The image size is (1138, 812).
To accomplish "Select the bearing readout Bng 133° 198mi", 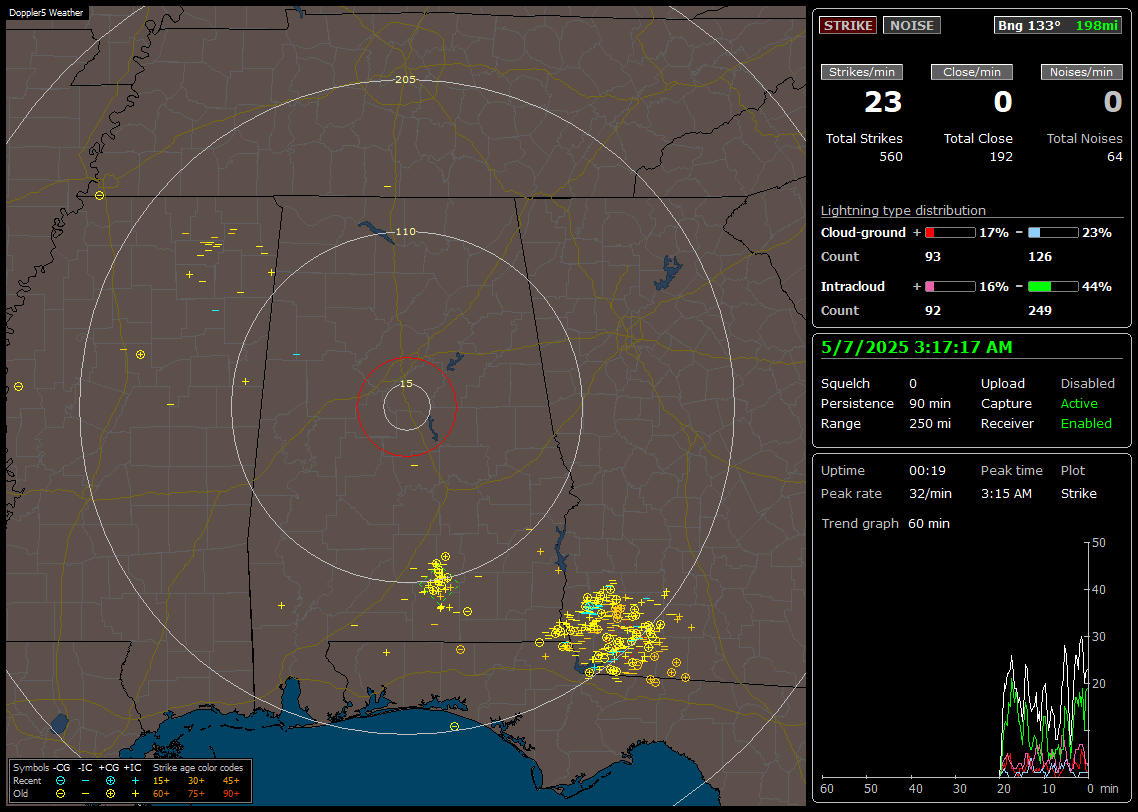I will (x=1057, y=25).
